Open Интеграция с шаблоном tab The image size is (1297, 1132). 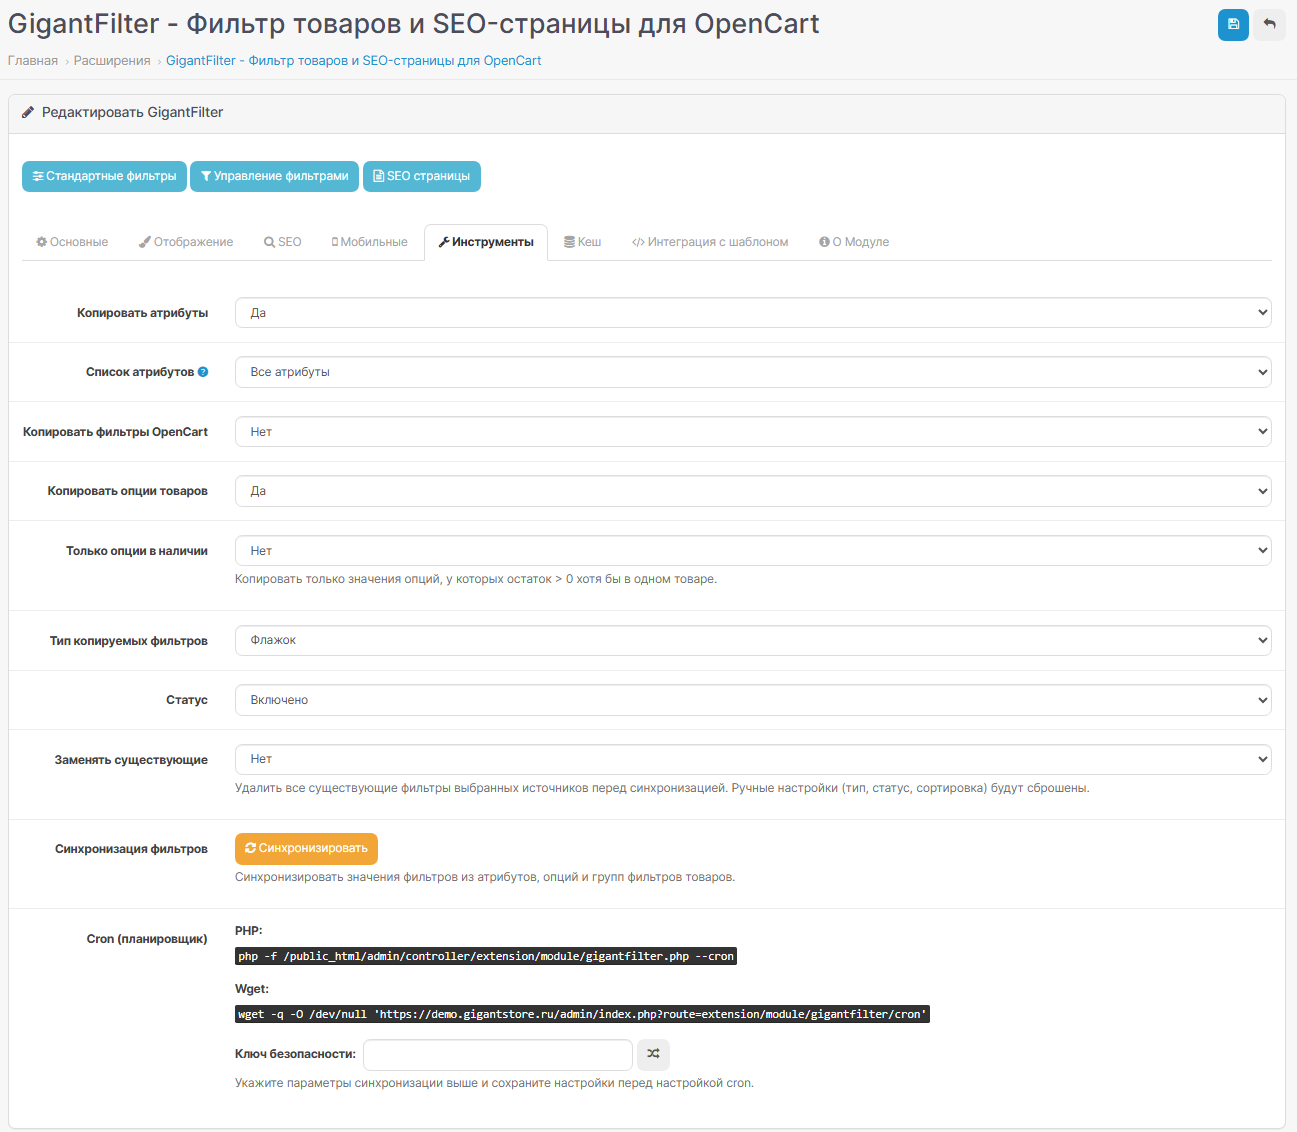coord(710,242)
